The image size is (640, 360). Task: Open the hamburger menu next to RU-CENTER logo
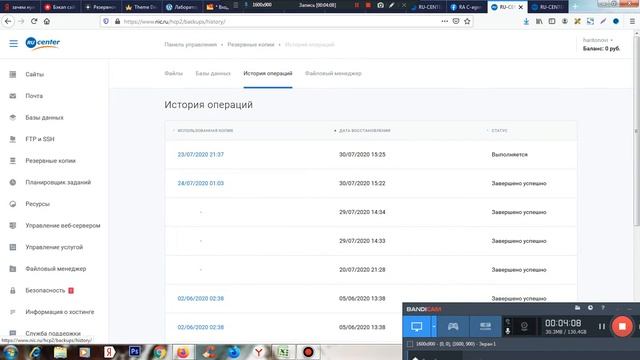[13, 43]
